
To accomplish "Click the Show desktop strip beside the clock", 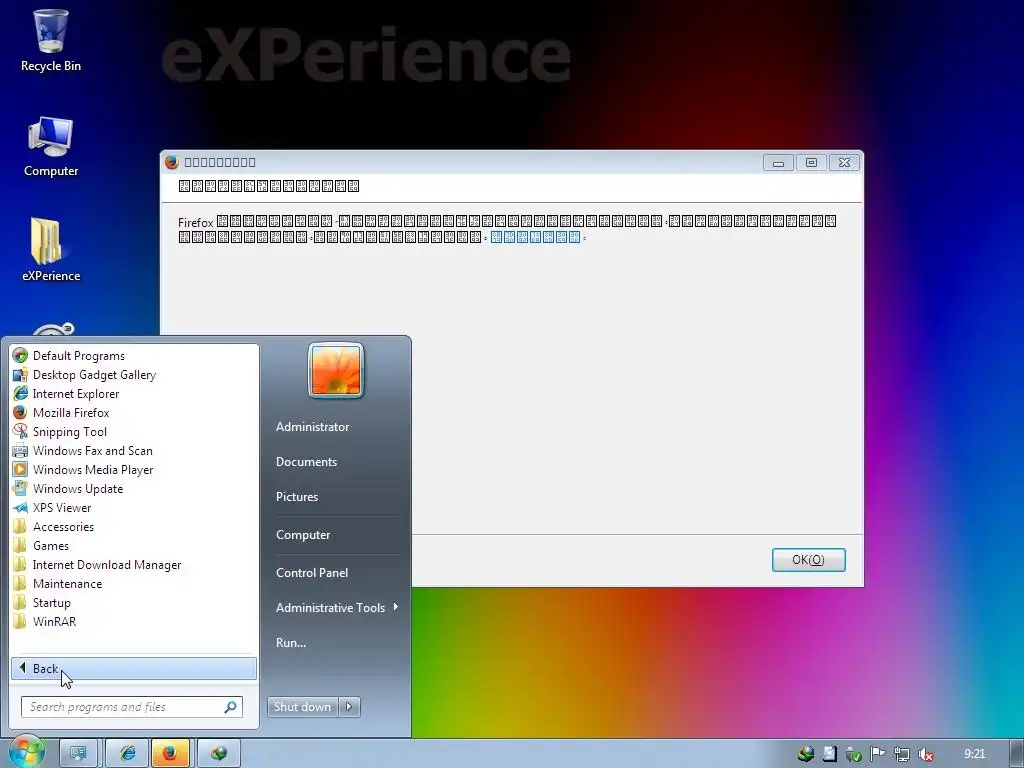I will point(1017,754).
